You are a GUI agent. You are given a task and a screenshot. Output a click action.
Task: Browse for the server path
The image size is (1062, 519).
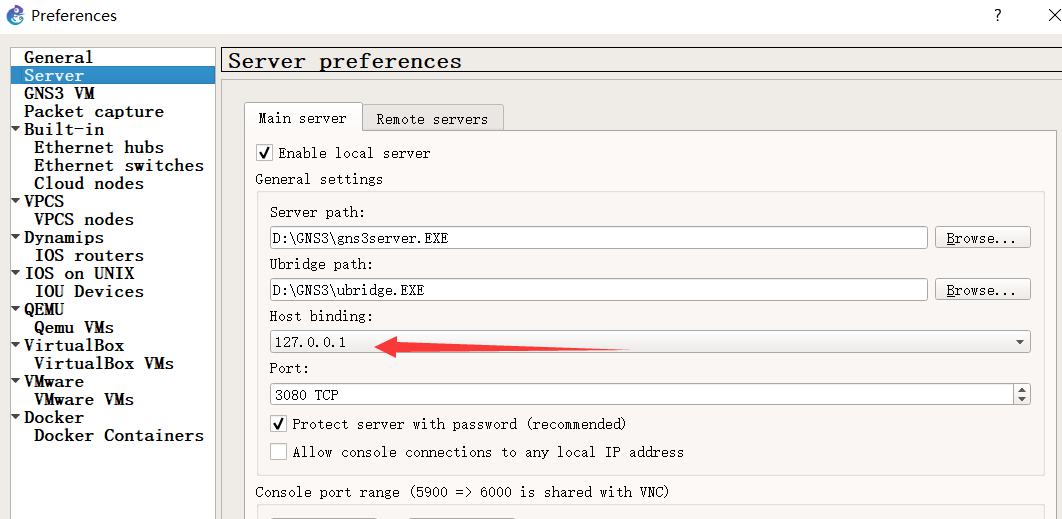[983, 238]
